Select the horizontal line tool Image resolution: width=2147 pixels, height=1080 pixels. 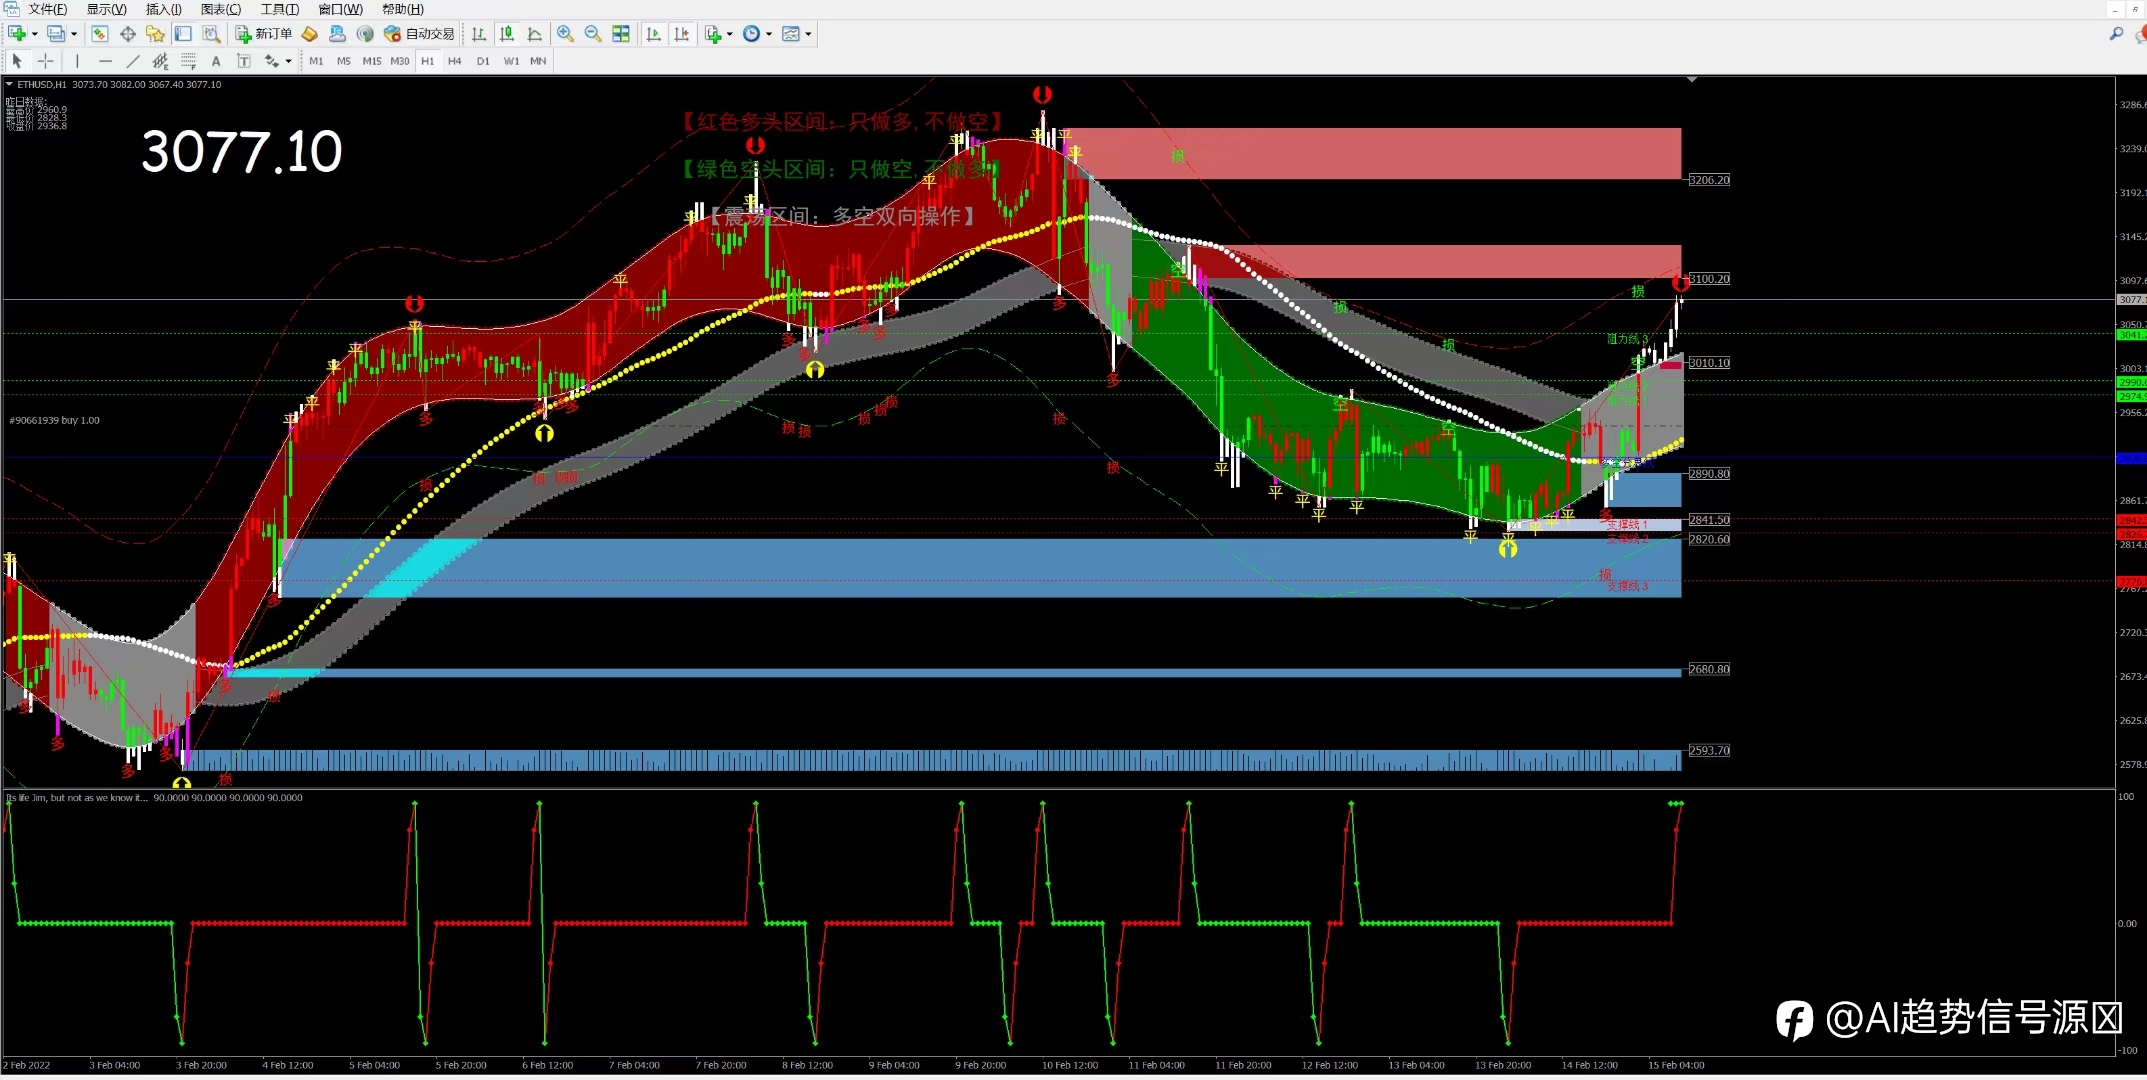(105, 61)
